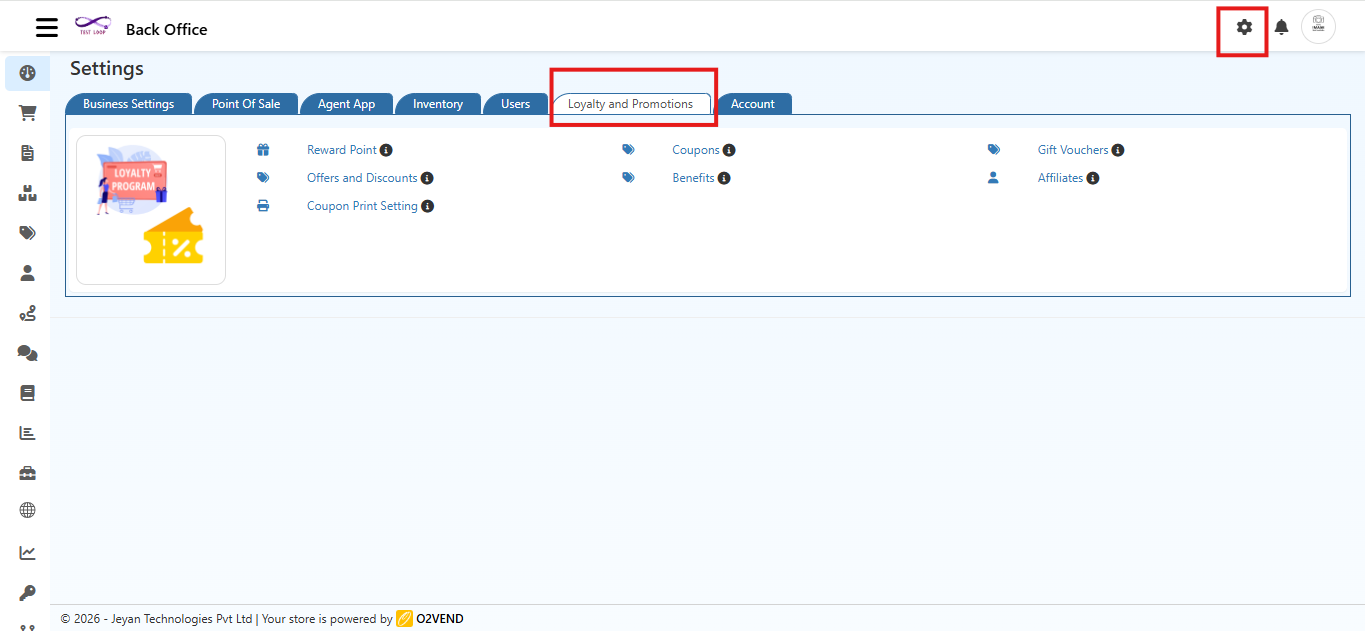Click the globe icon in the sidebar

pos(26,510)
